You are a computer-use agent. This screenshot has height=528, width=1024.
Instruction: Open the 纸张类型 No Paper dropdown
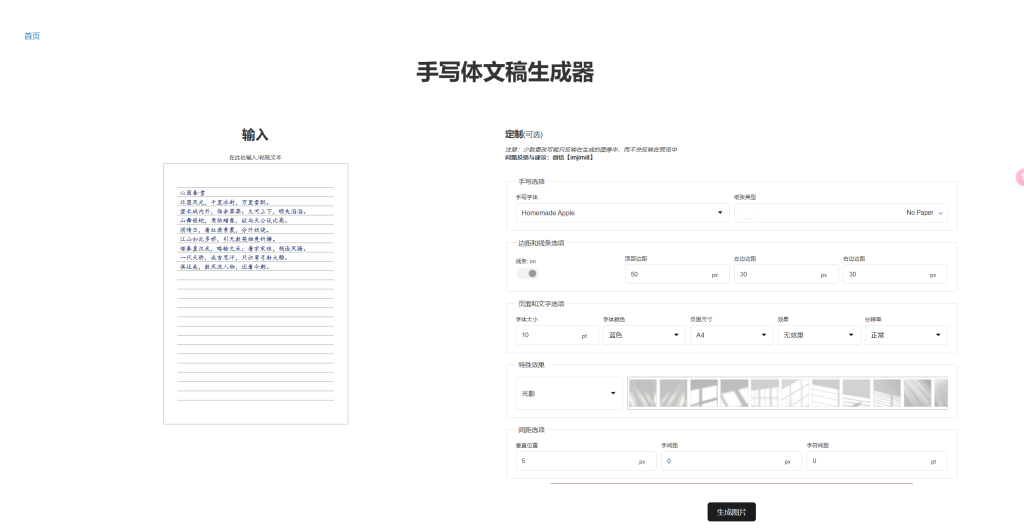841,212
